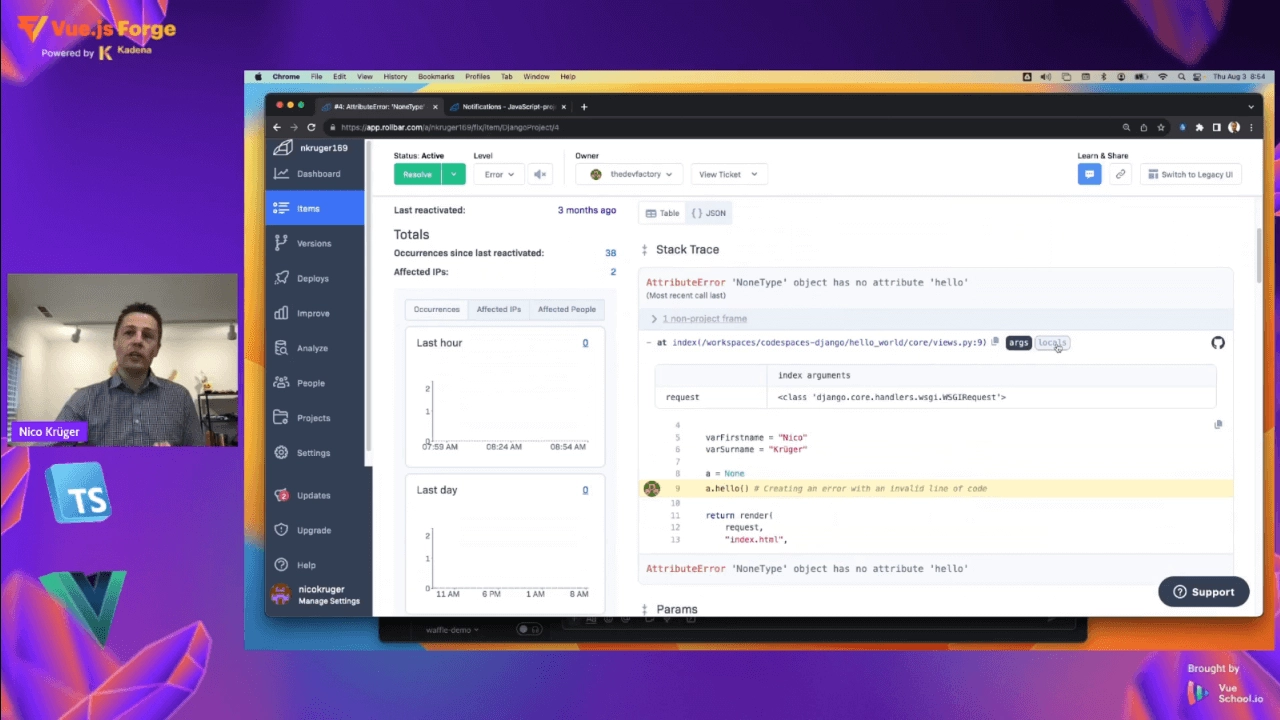Switch the stack trace view to JSON
The height and width of the screenshot is (720, 1280).
point(709,213)
